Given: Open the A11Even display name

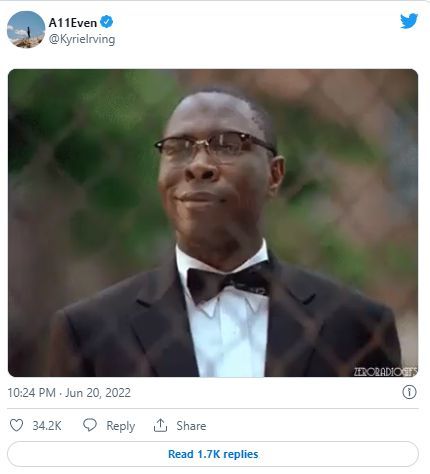Looking at the screenshot, I should tap(73, 23).
